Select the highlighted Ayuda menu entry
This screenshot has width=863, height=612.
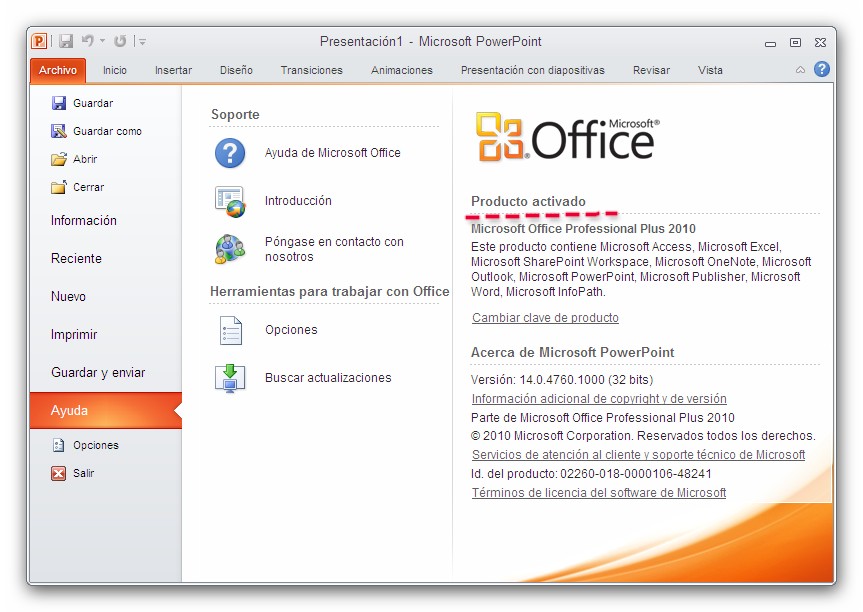(x=106, y=411)
